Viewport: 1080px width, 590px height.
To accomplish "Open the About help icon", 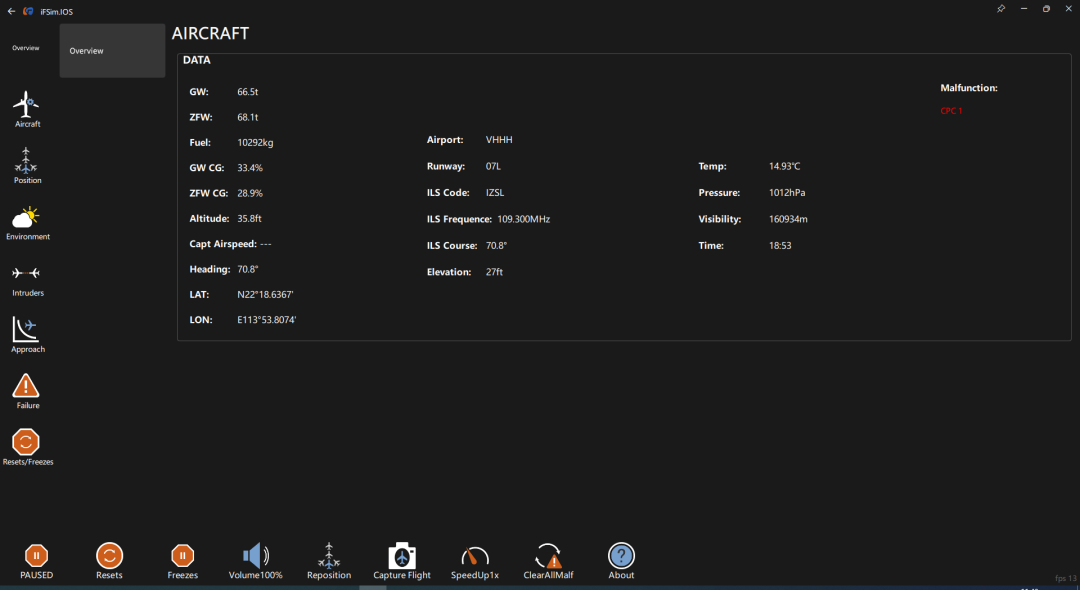I will pyautogui.click(x=621, y=557).
